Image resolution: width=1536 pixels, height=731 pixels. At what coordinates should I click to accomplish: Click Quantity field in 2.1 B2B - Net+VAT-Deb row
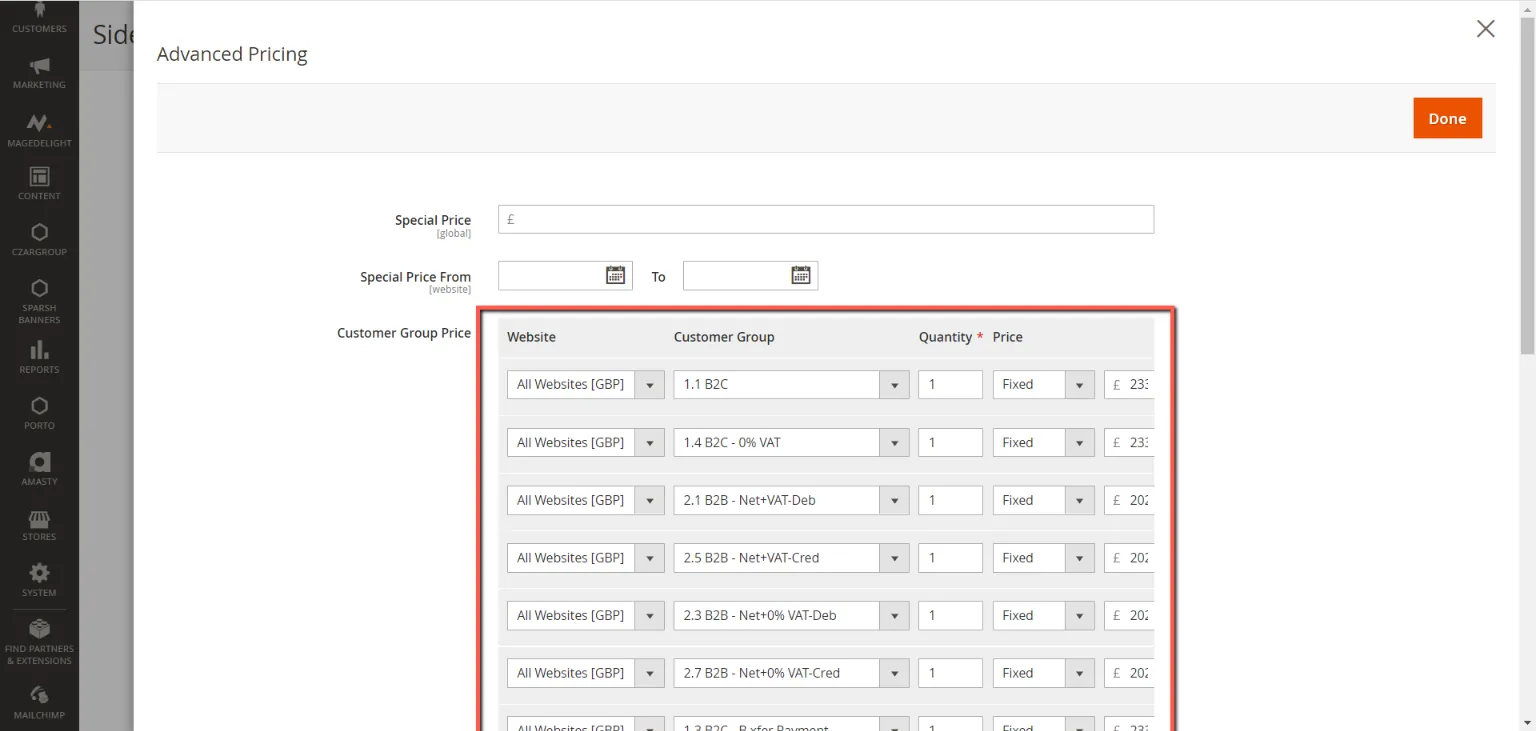coord(950,500)
